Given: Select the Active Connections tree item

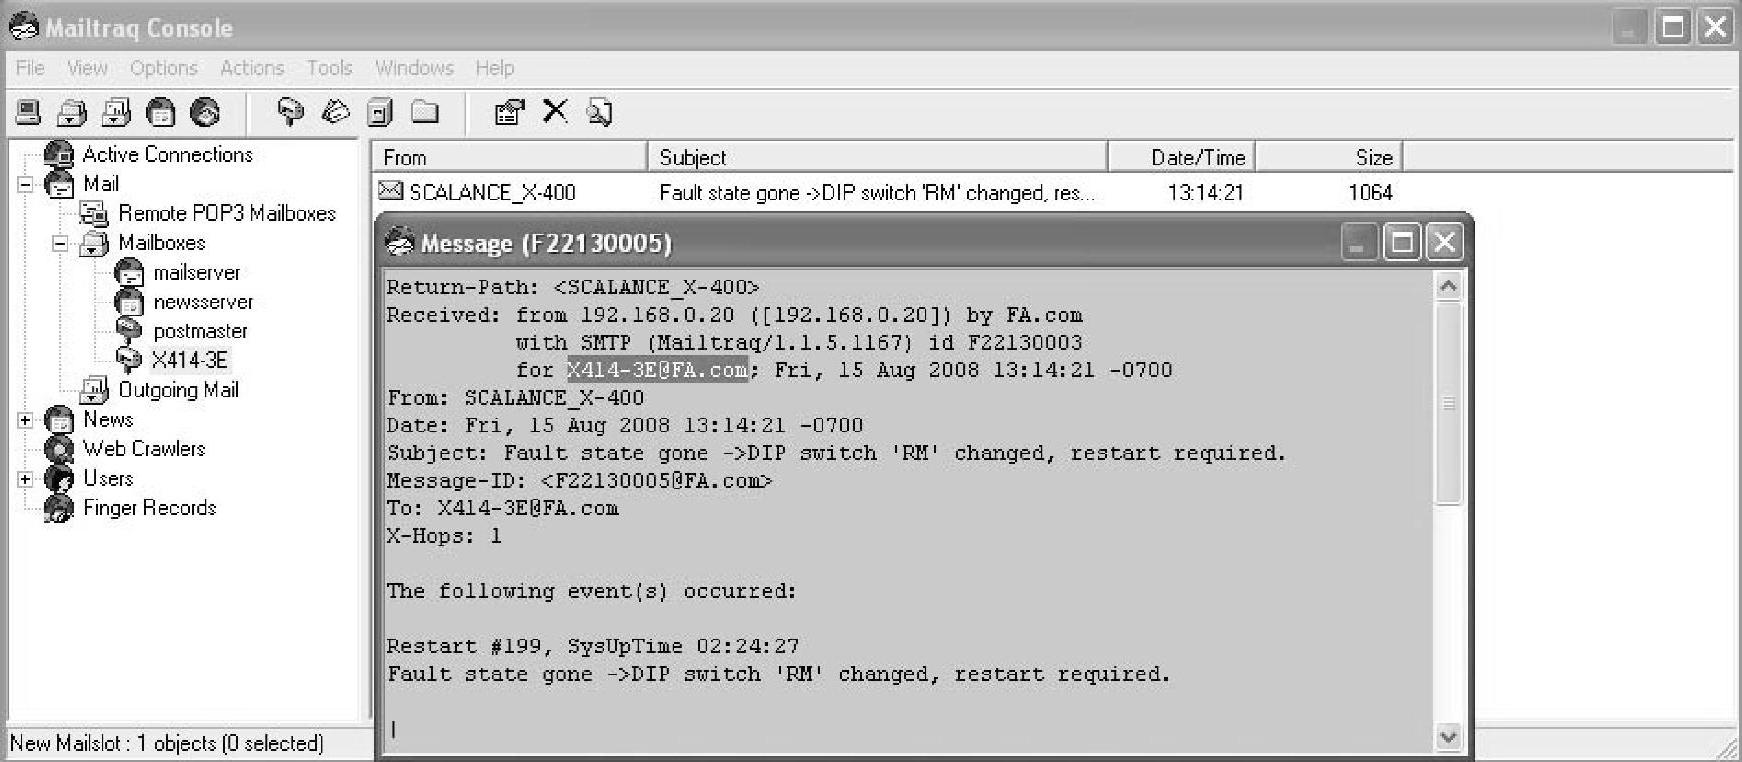Looking at the screenshot, I should click(168, 155).
